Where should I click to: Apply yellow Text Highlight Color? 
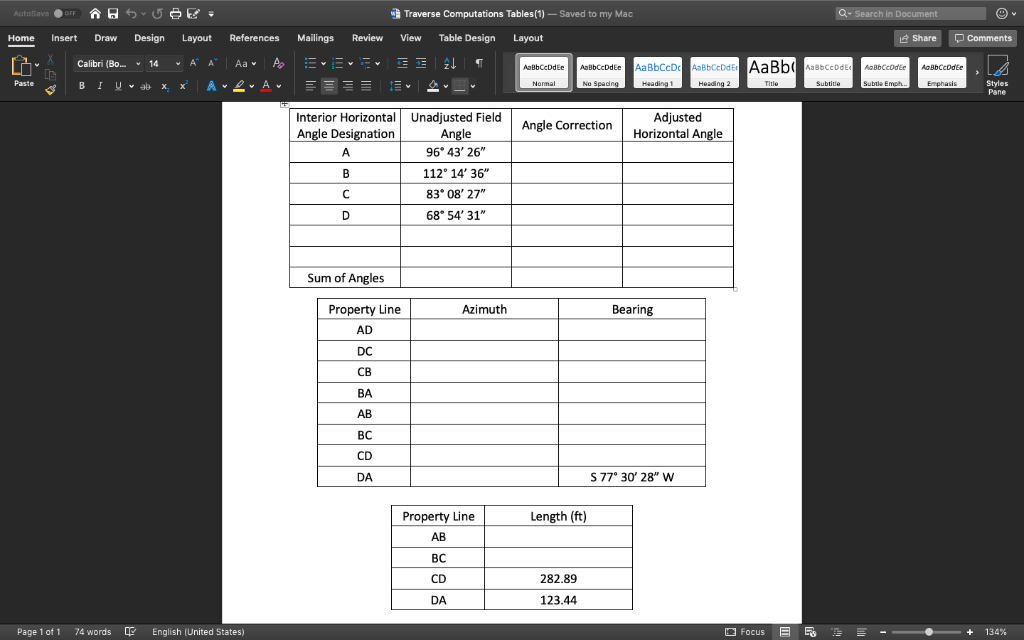[x=239, y=86]
